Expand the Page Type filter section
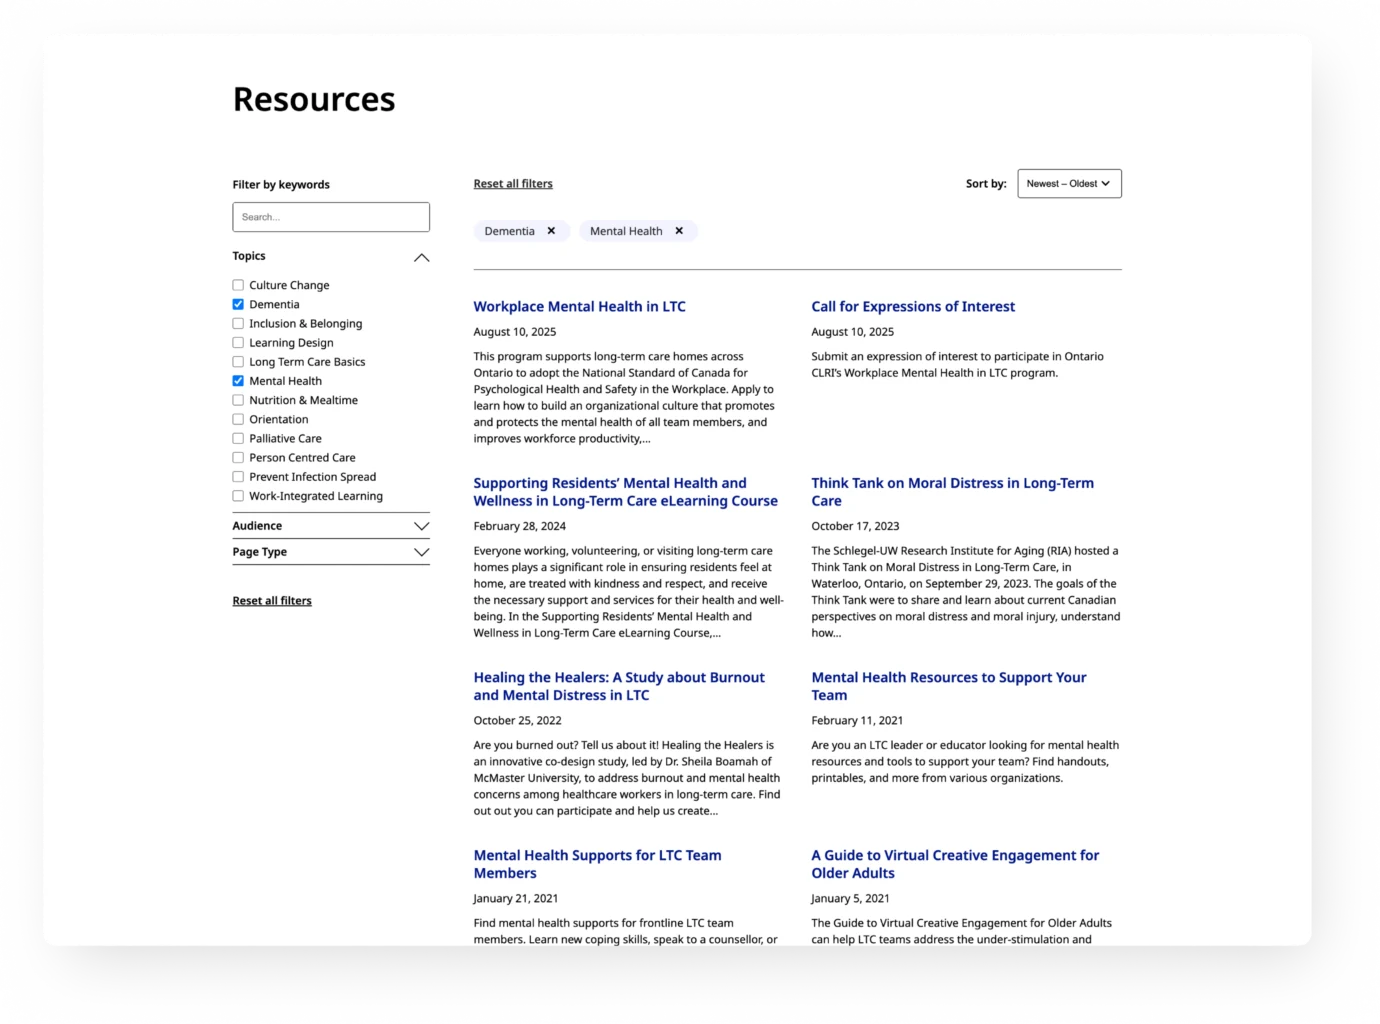Image resolution: width=1380 pixels, height=1024 pixels. 421,552
